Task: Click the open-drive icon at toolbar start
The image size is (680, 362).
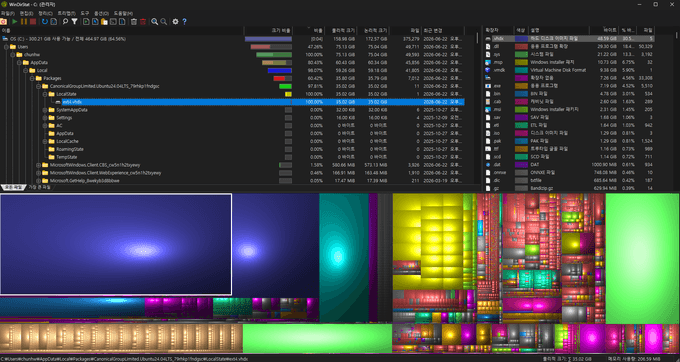Action: coord(3,21)
